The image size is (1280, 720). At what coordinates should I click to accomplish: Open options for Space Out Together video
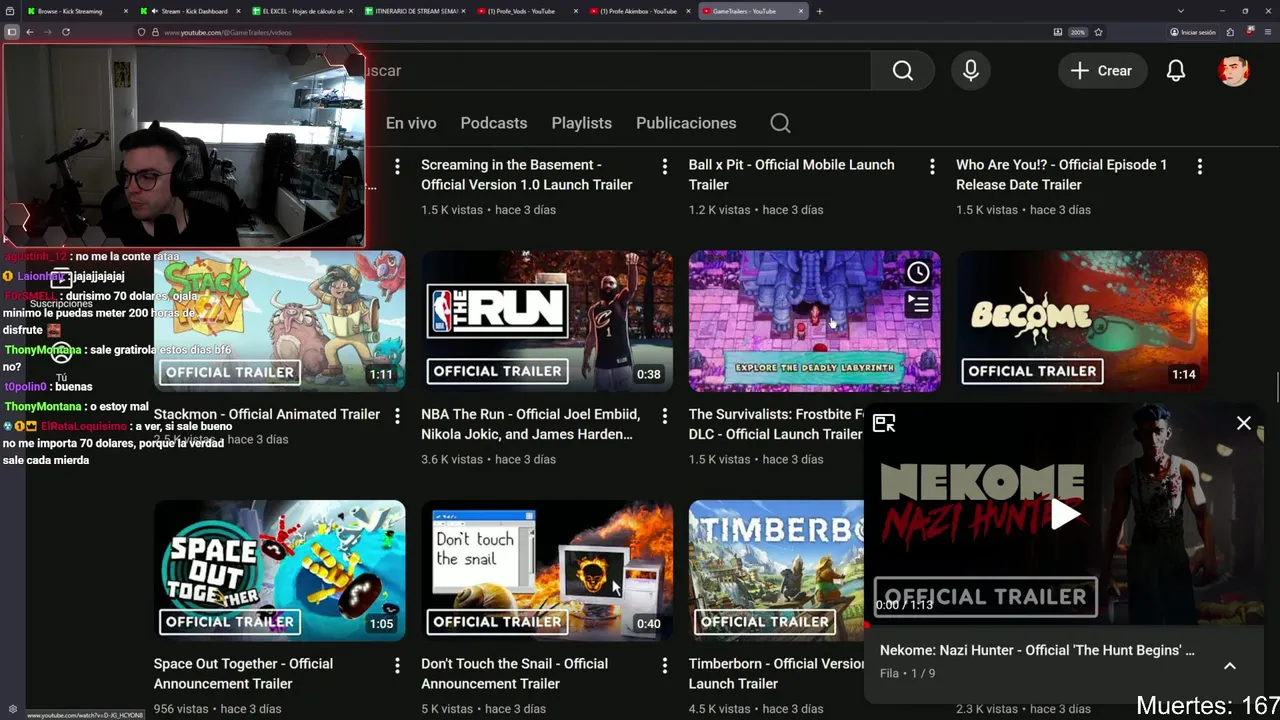[x=397, y=665]
